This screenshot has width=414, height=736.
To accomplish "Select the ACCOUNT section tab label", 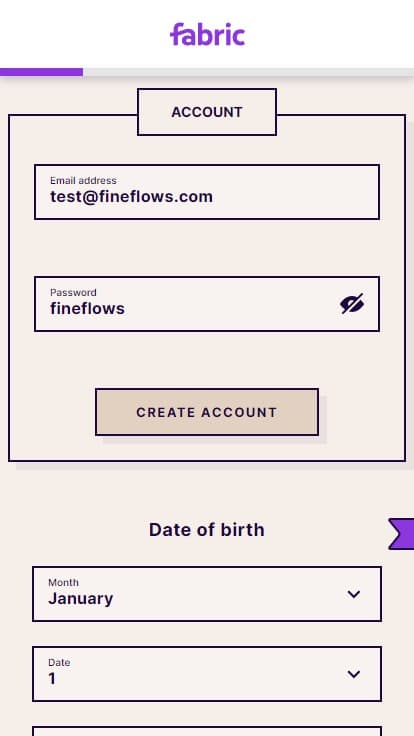I will 207,112.
